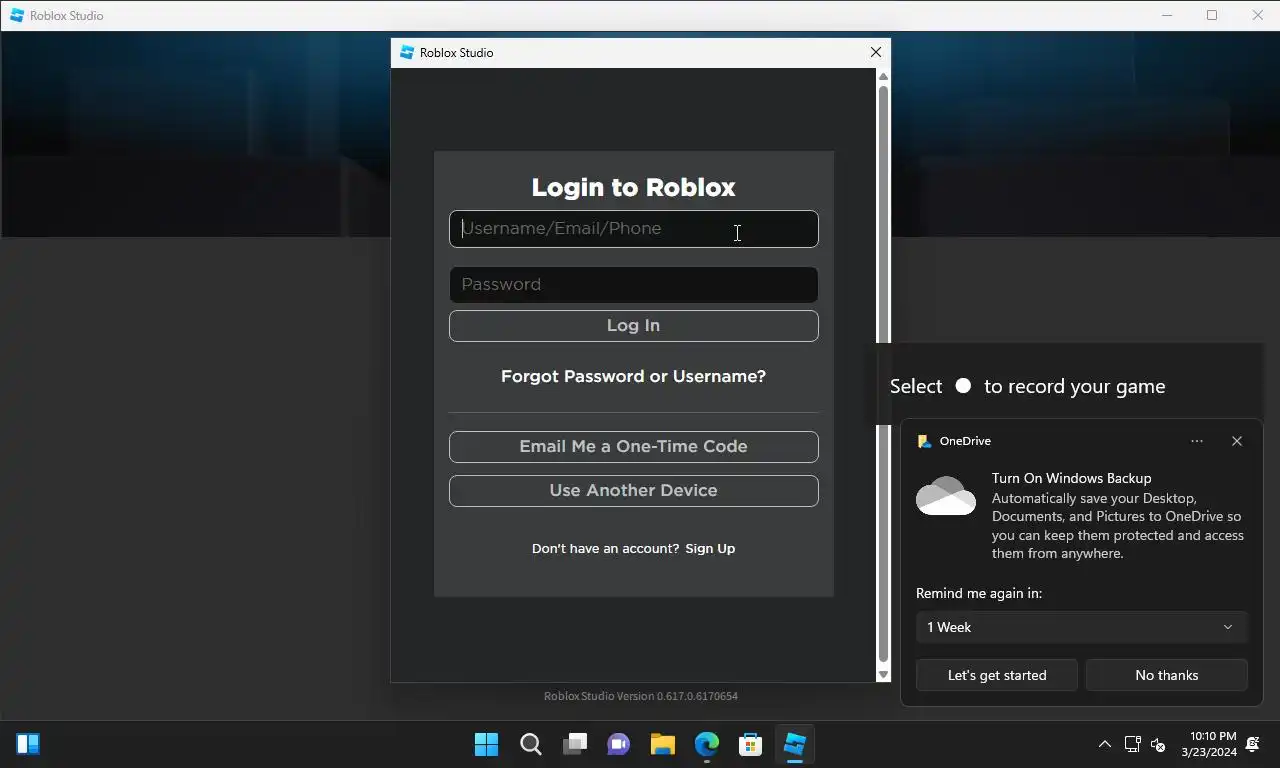
Task: Dismiss the OneDrive notification
Action: (1237, 441)
